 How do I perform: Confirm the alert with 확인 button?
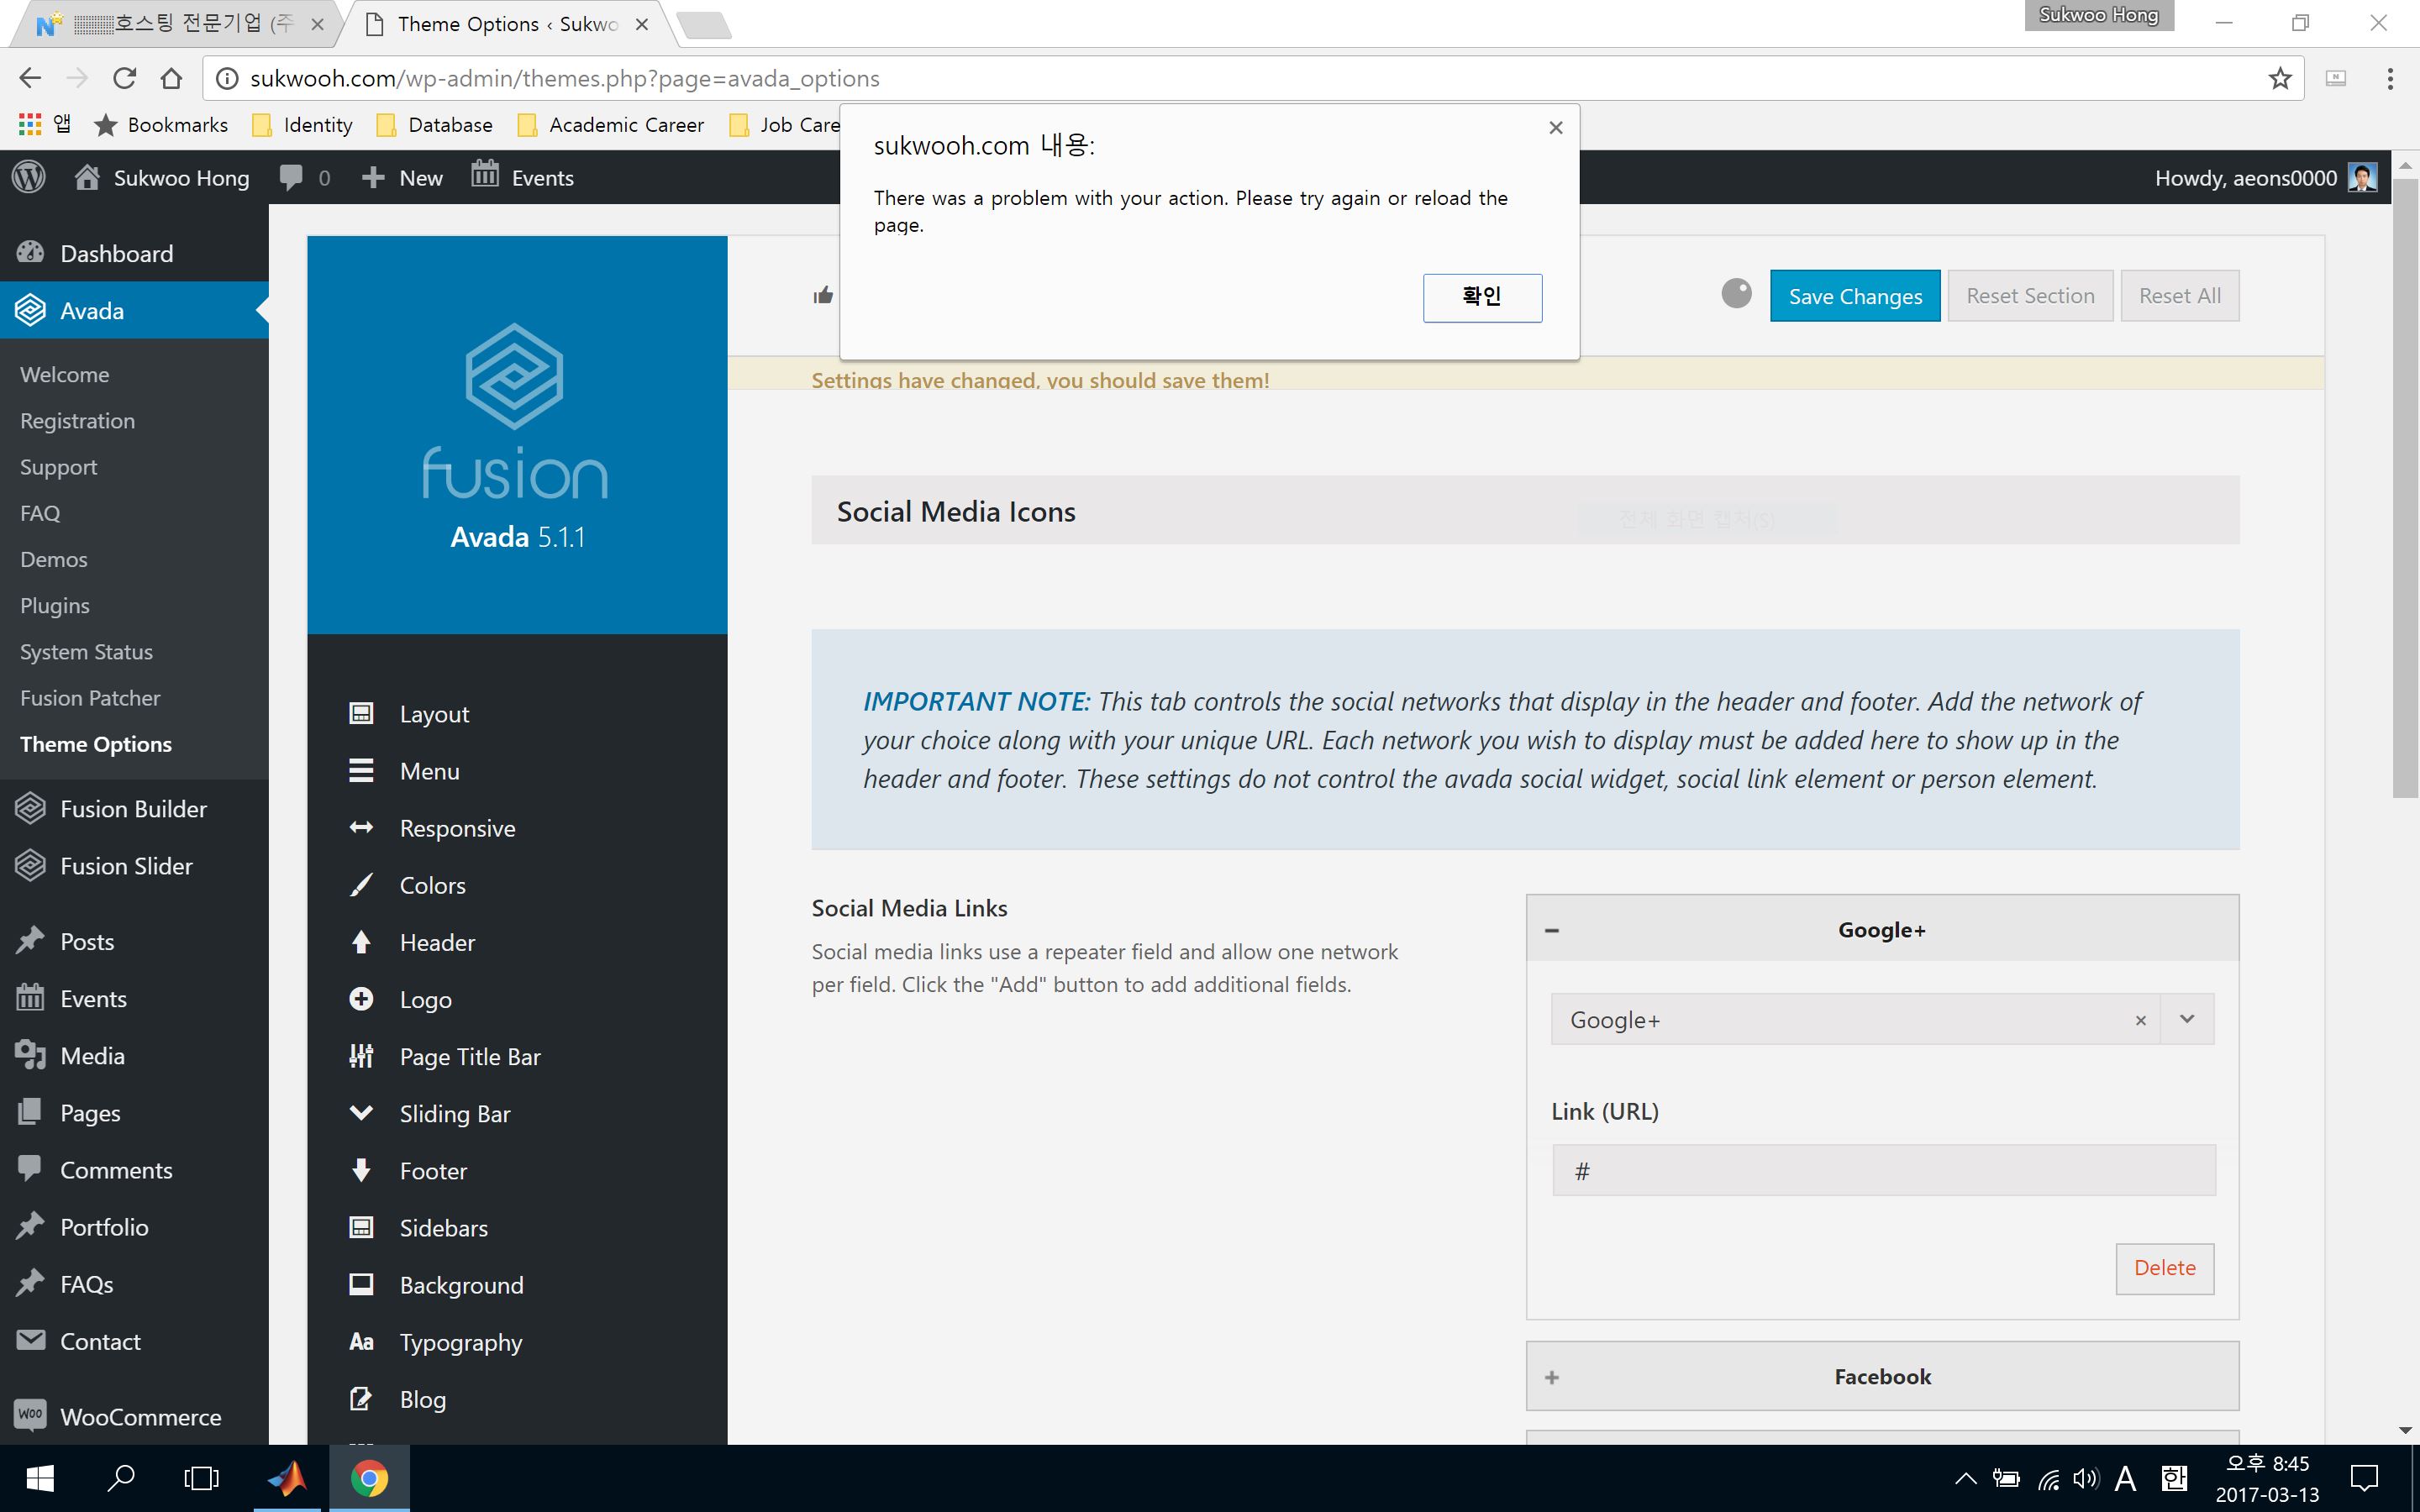pyautogui.click(x=1482, y=297)
